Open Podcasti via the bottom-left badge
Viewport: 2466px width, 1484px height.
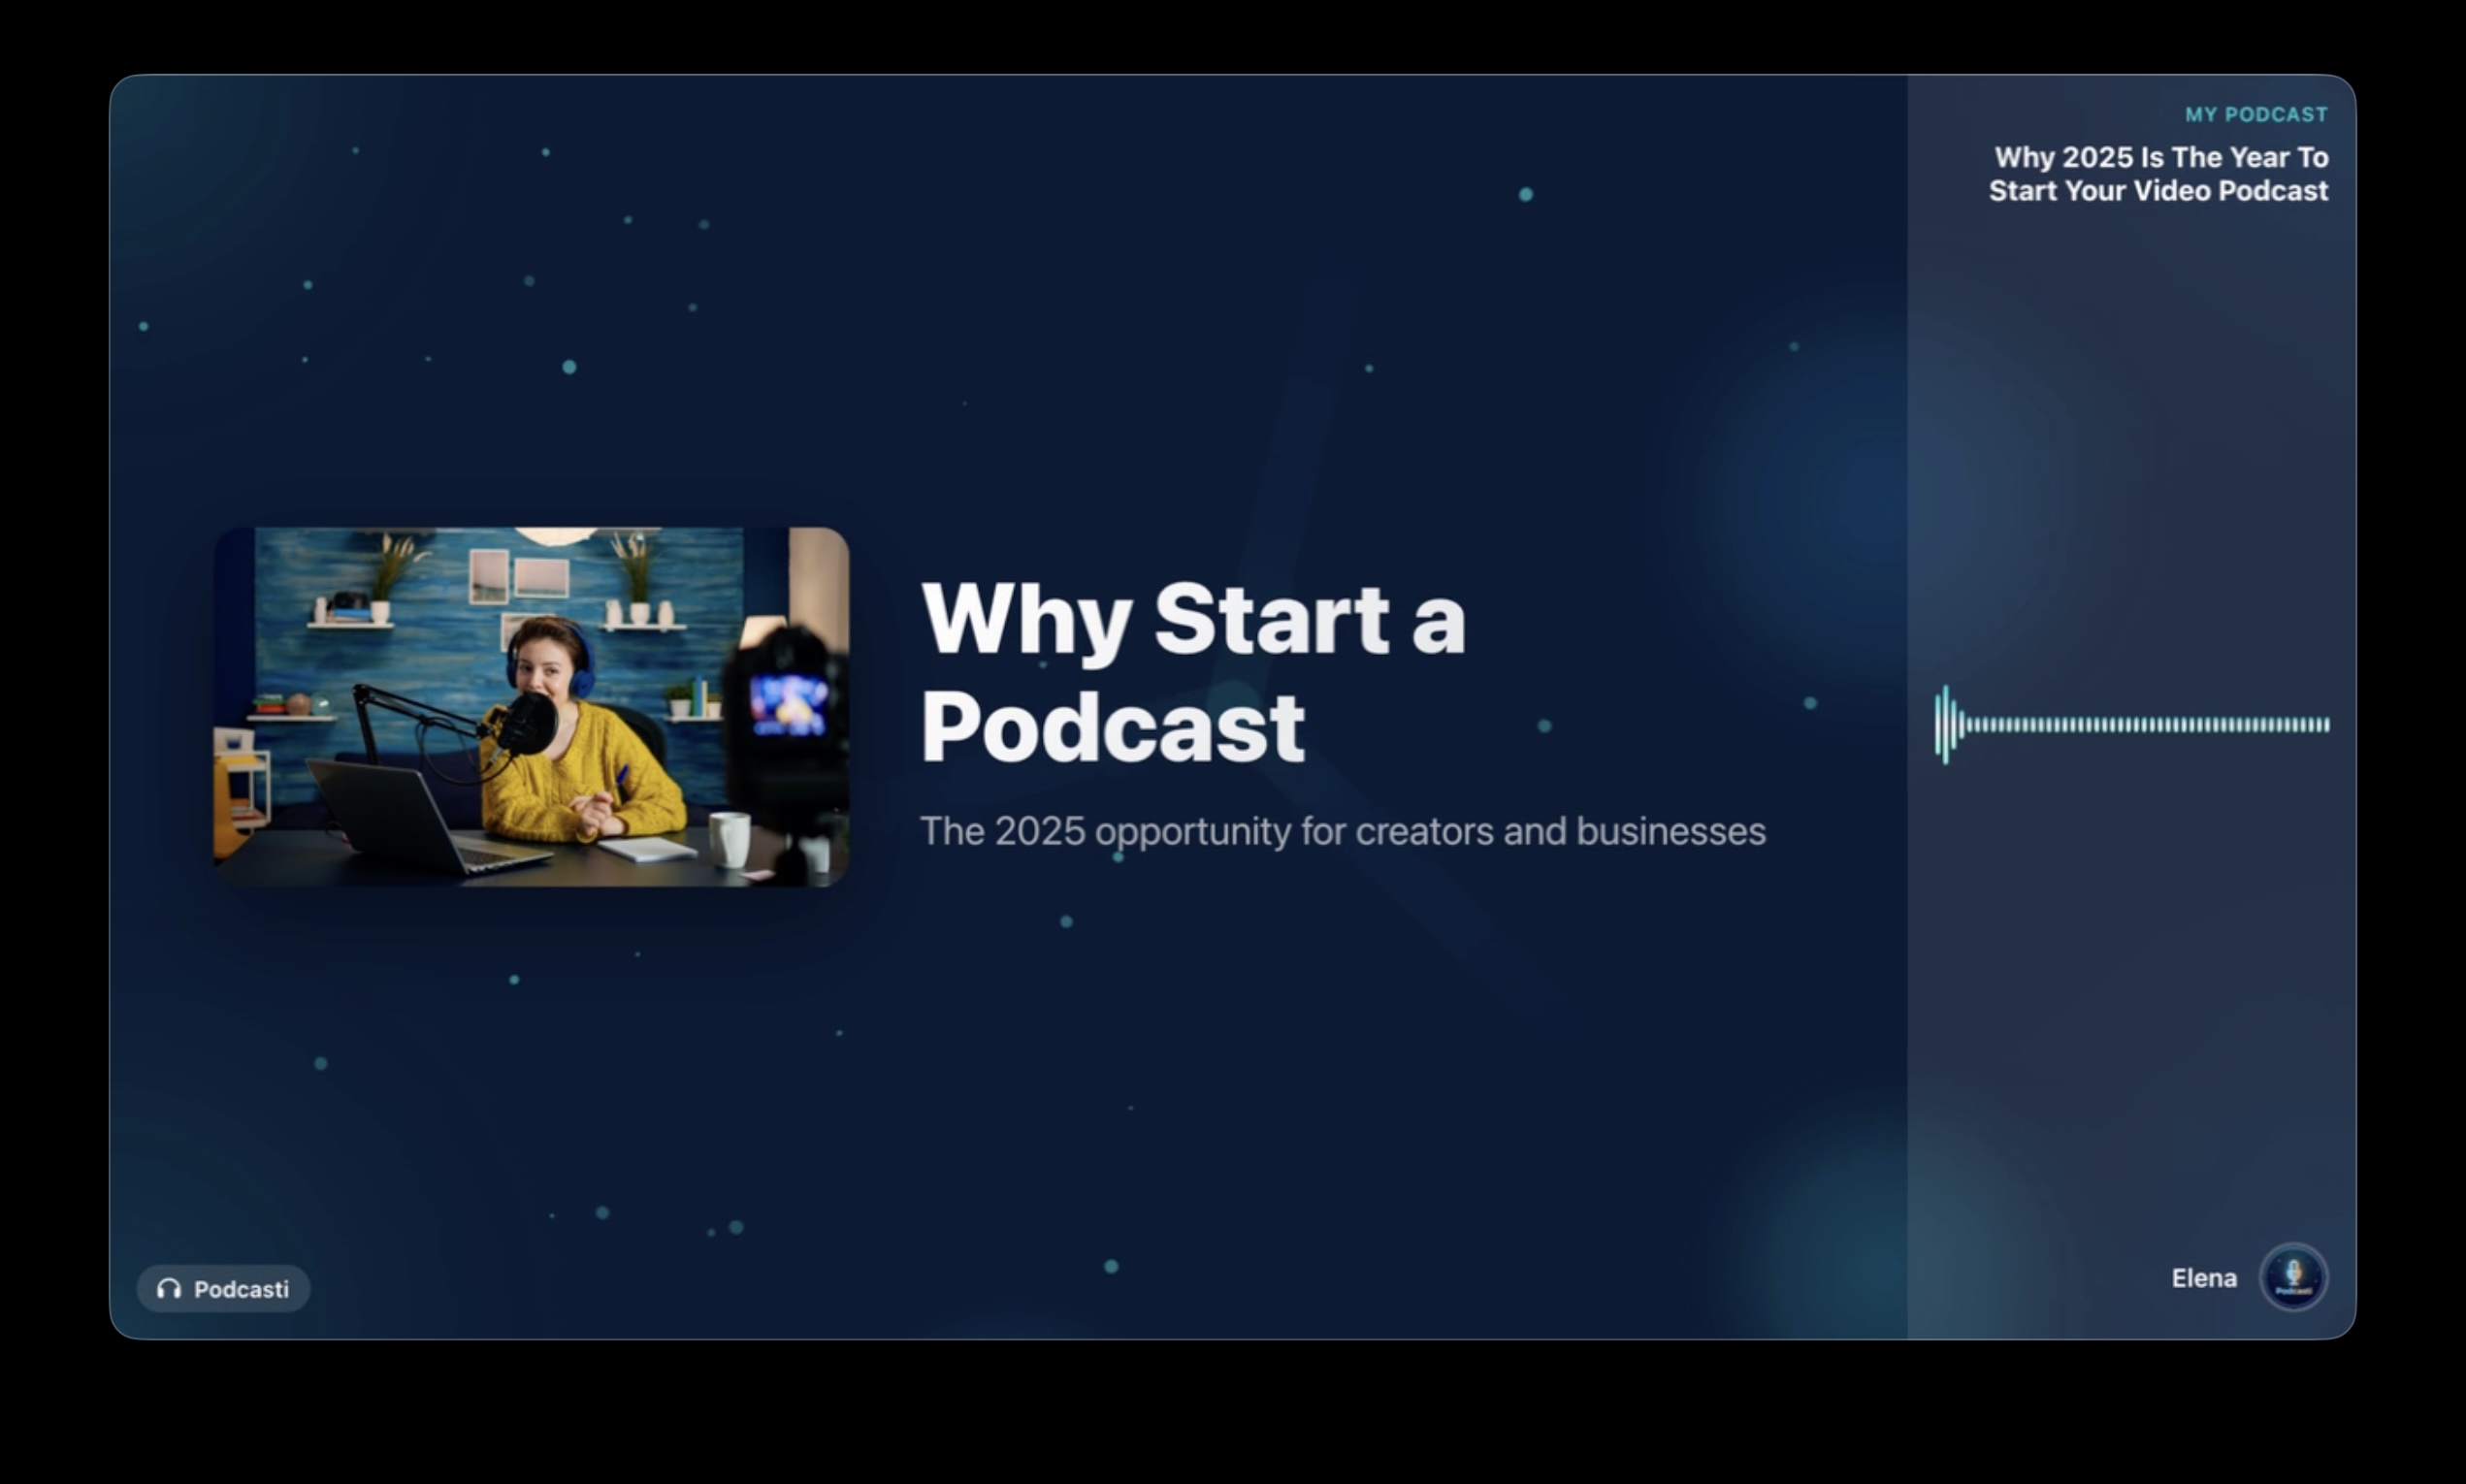(x=222, y=1288)
